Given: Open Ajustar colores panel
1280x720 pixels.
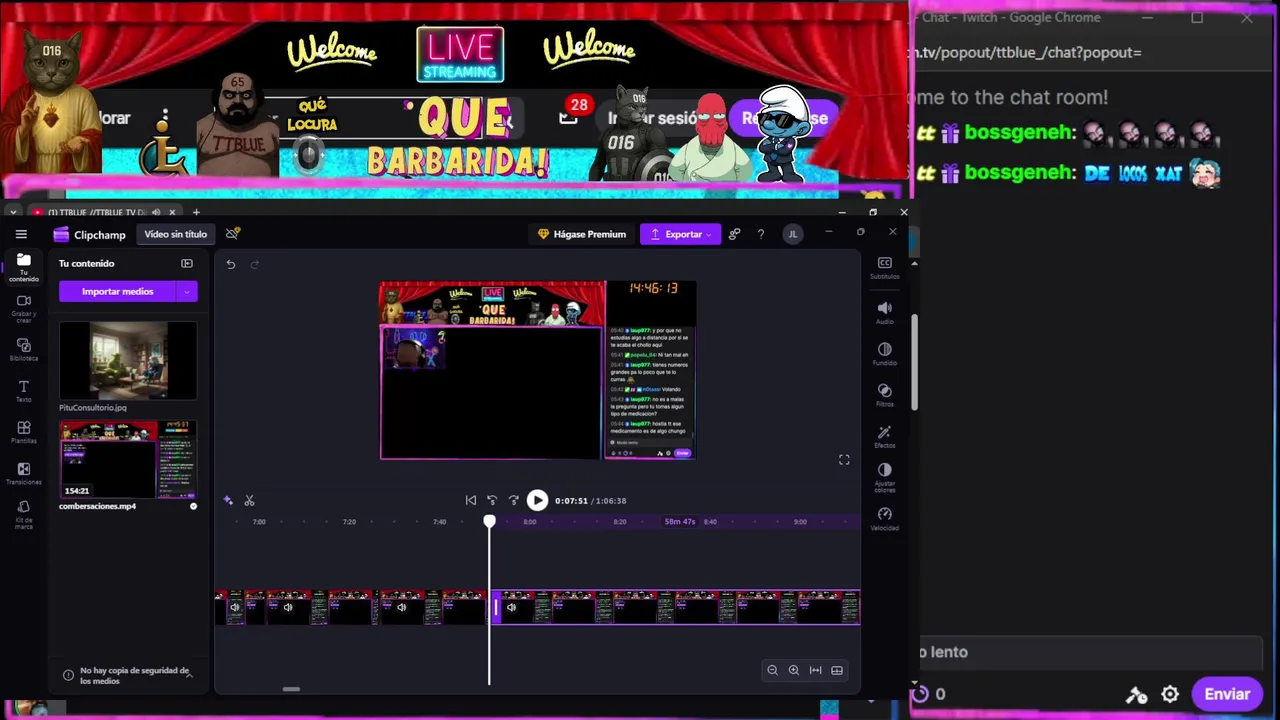Looking at the screenshot, I should 884,477.
